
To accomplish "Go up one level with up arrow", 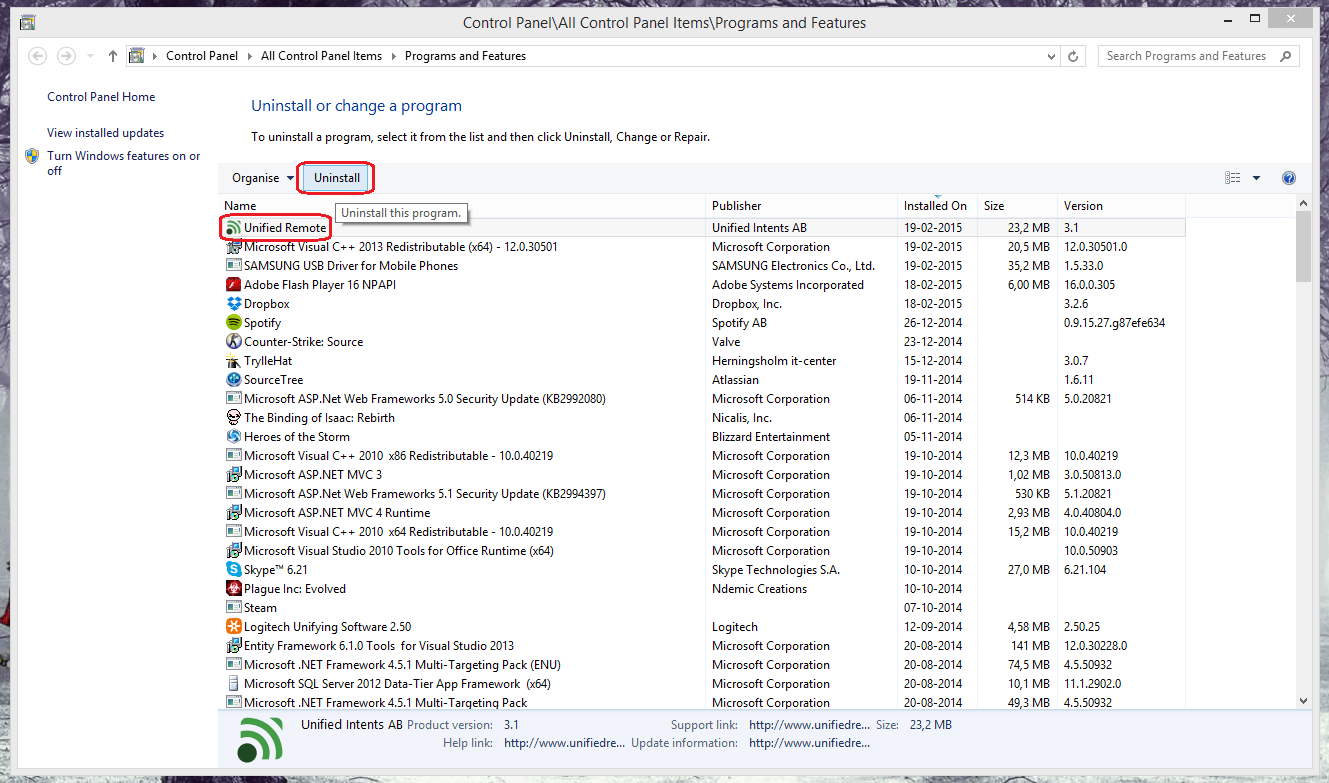I will pyautogui.click(x=113, y=56).
